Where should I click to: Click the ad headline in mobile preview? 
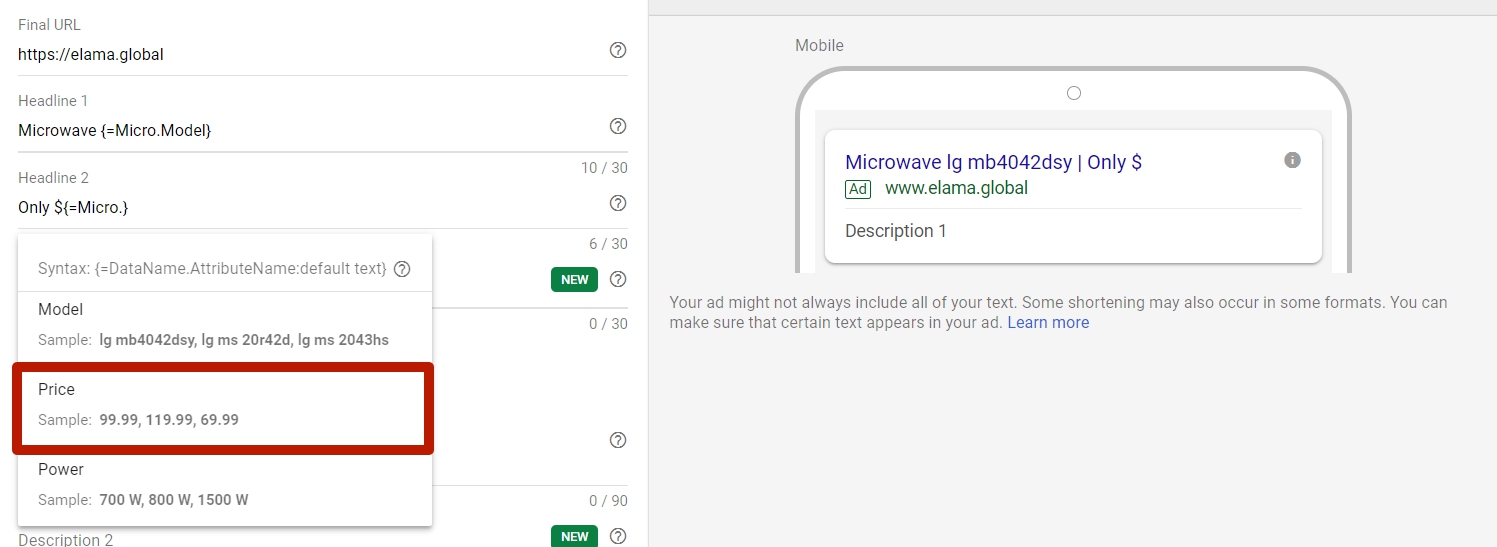993,162
